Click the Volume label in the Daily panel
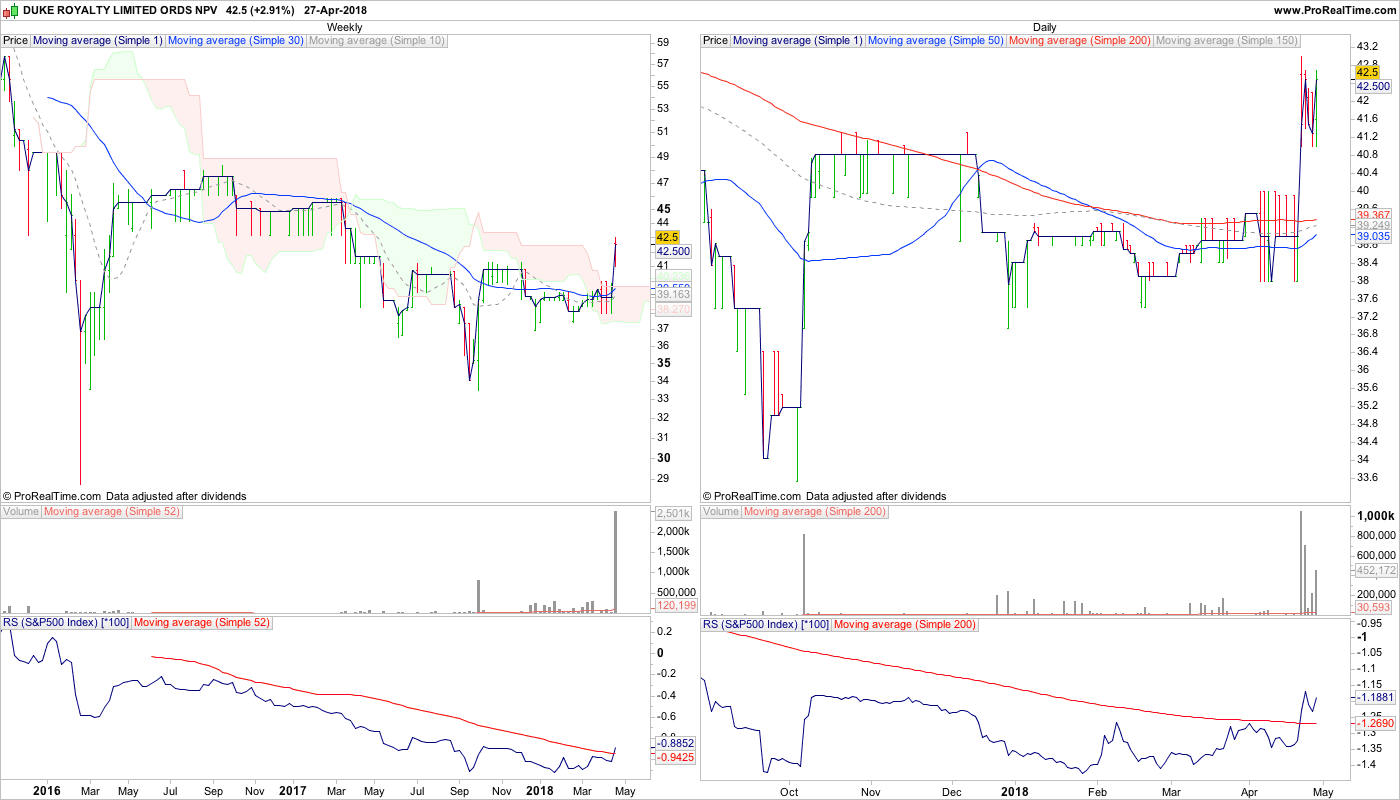Viewport: 1400px width, 800px height. tap(721, 512)
